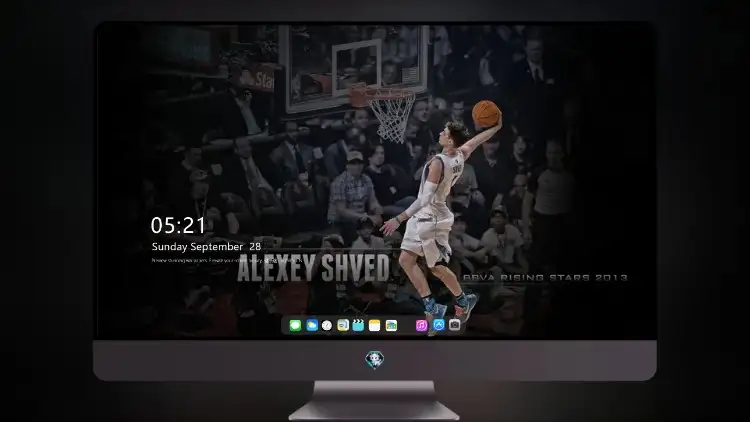Launch the clapperboard video app in dock

point(358,326)
